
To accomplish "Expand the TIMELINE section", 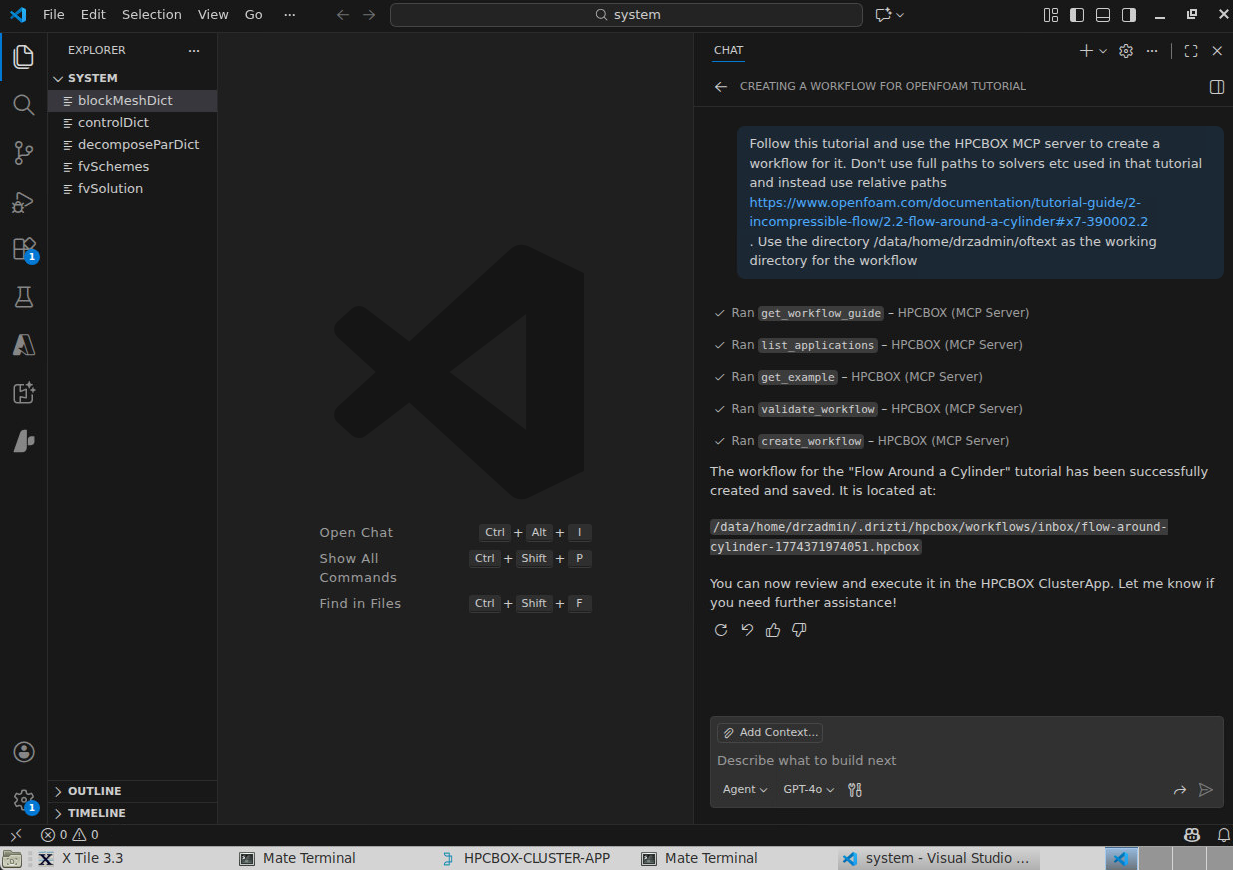I will pos(132,813).
